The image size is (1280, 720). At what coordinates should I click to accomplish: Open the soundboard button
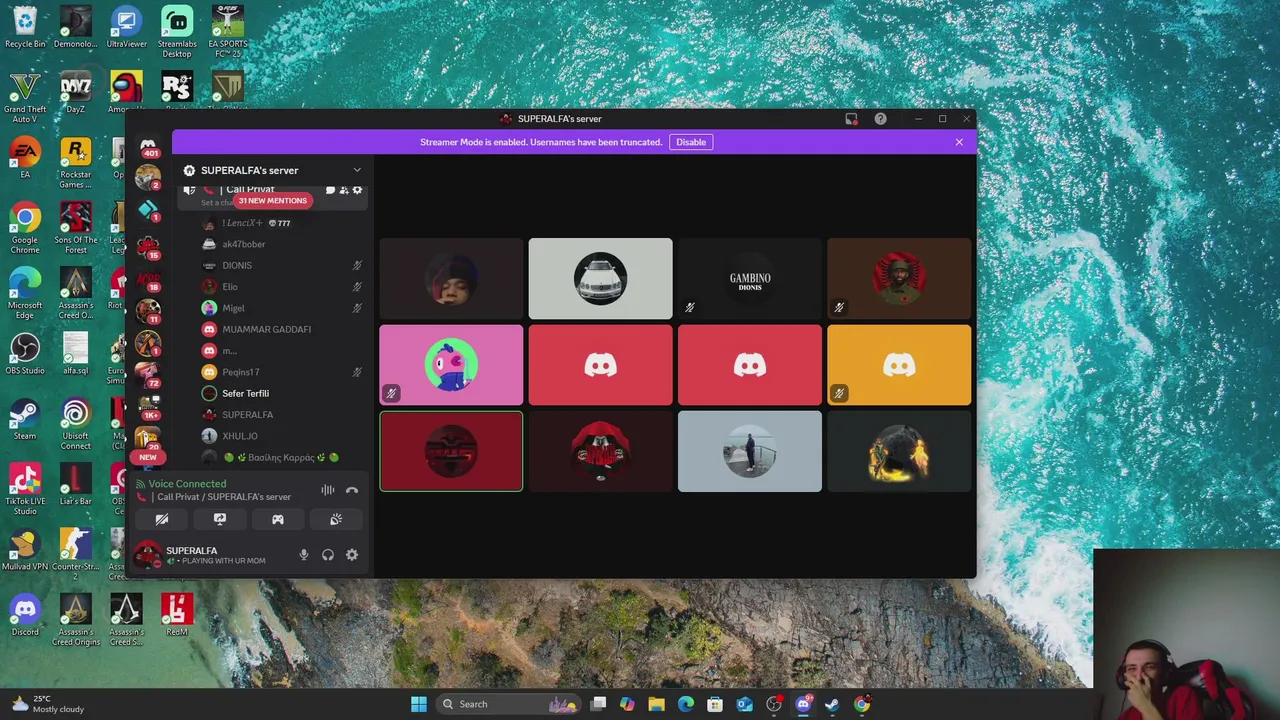click(336, 519)
